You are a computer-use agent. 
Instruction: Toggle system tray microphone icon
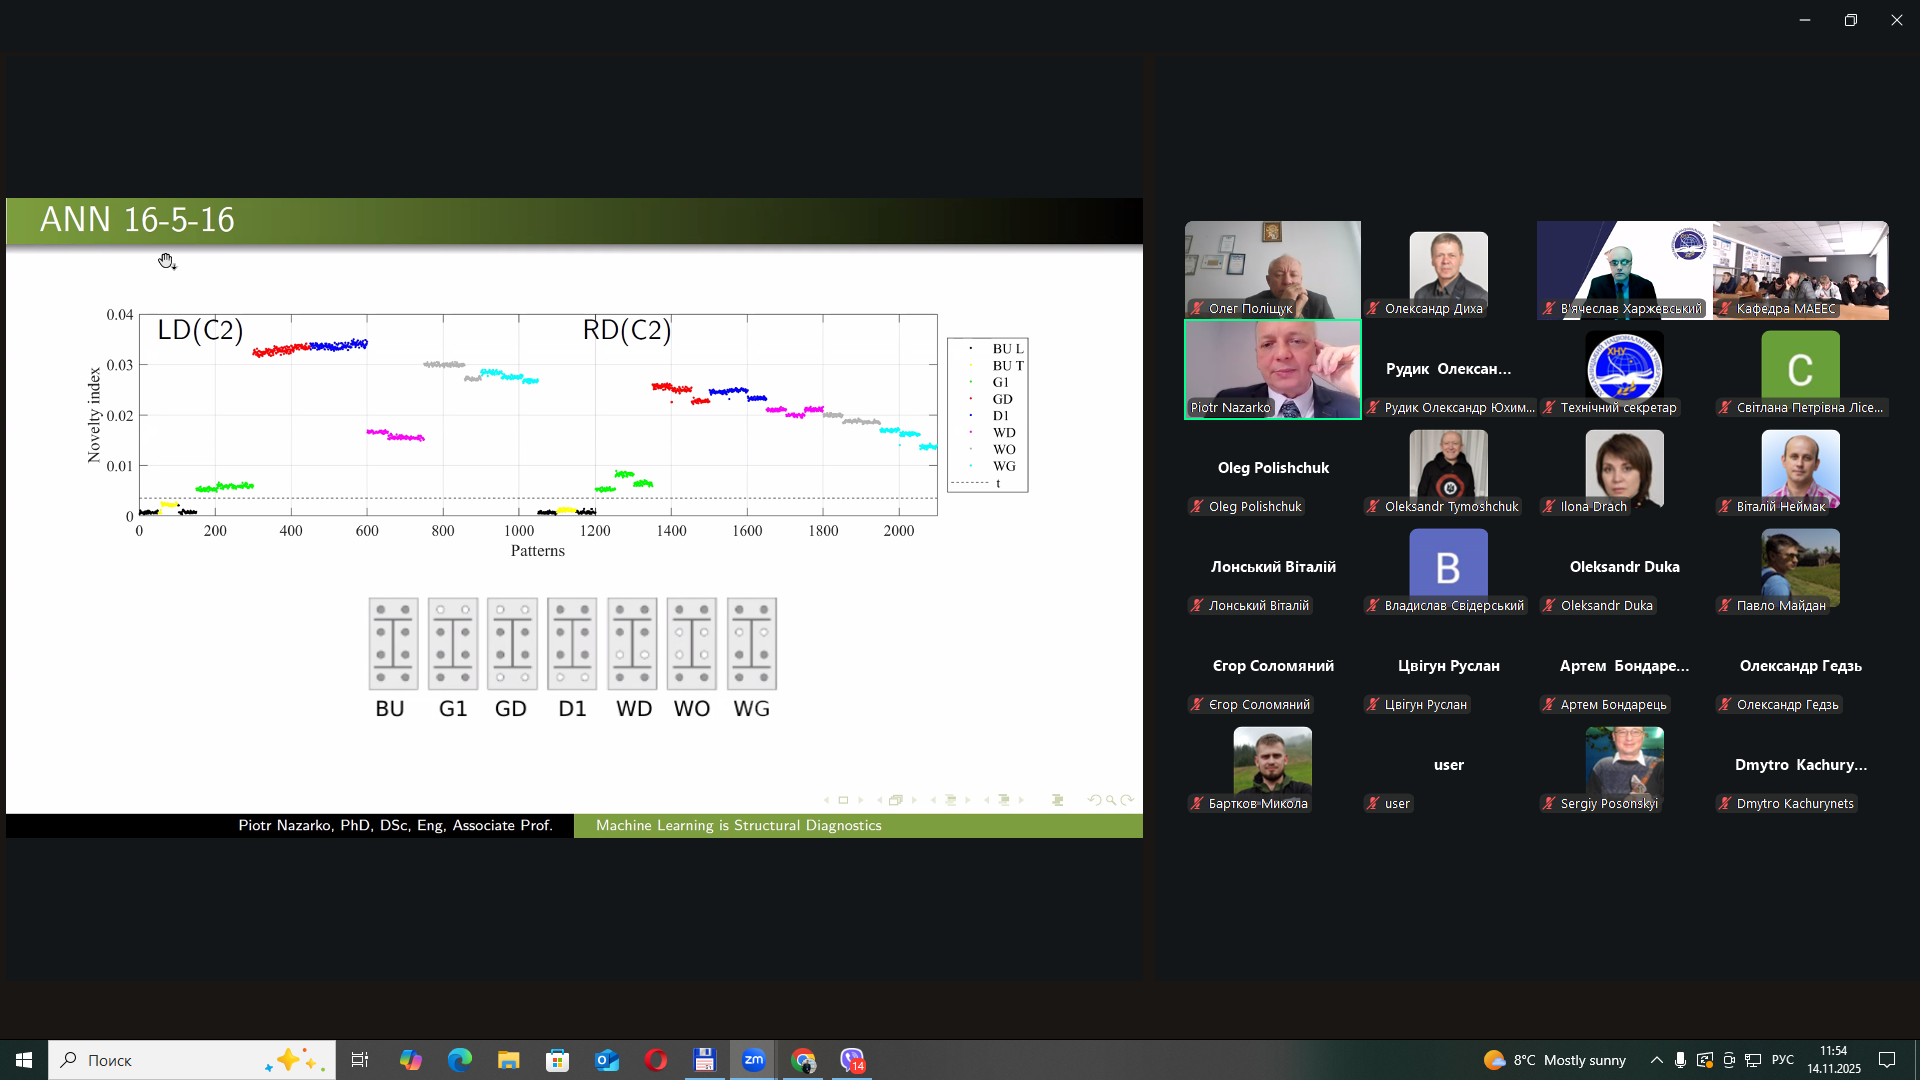click(1680, 1060)
